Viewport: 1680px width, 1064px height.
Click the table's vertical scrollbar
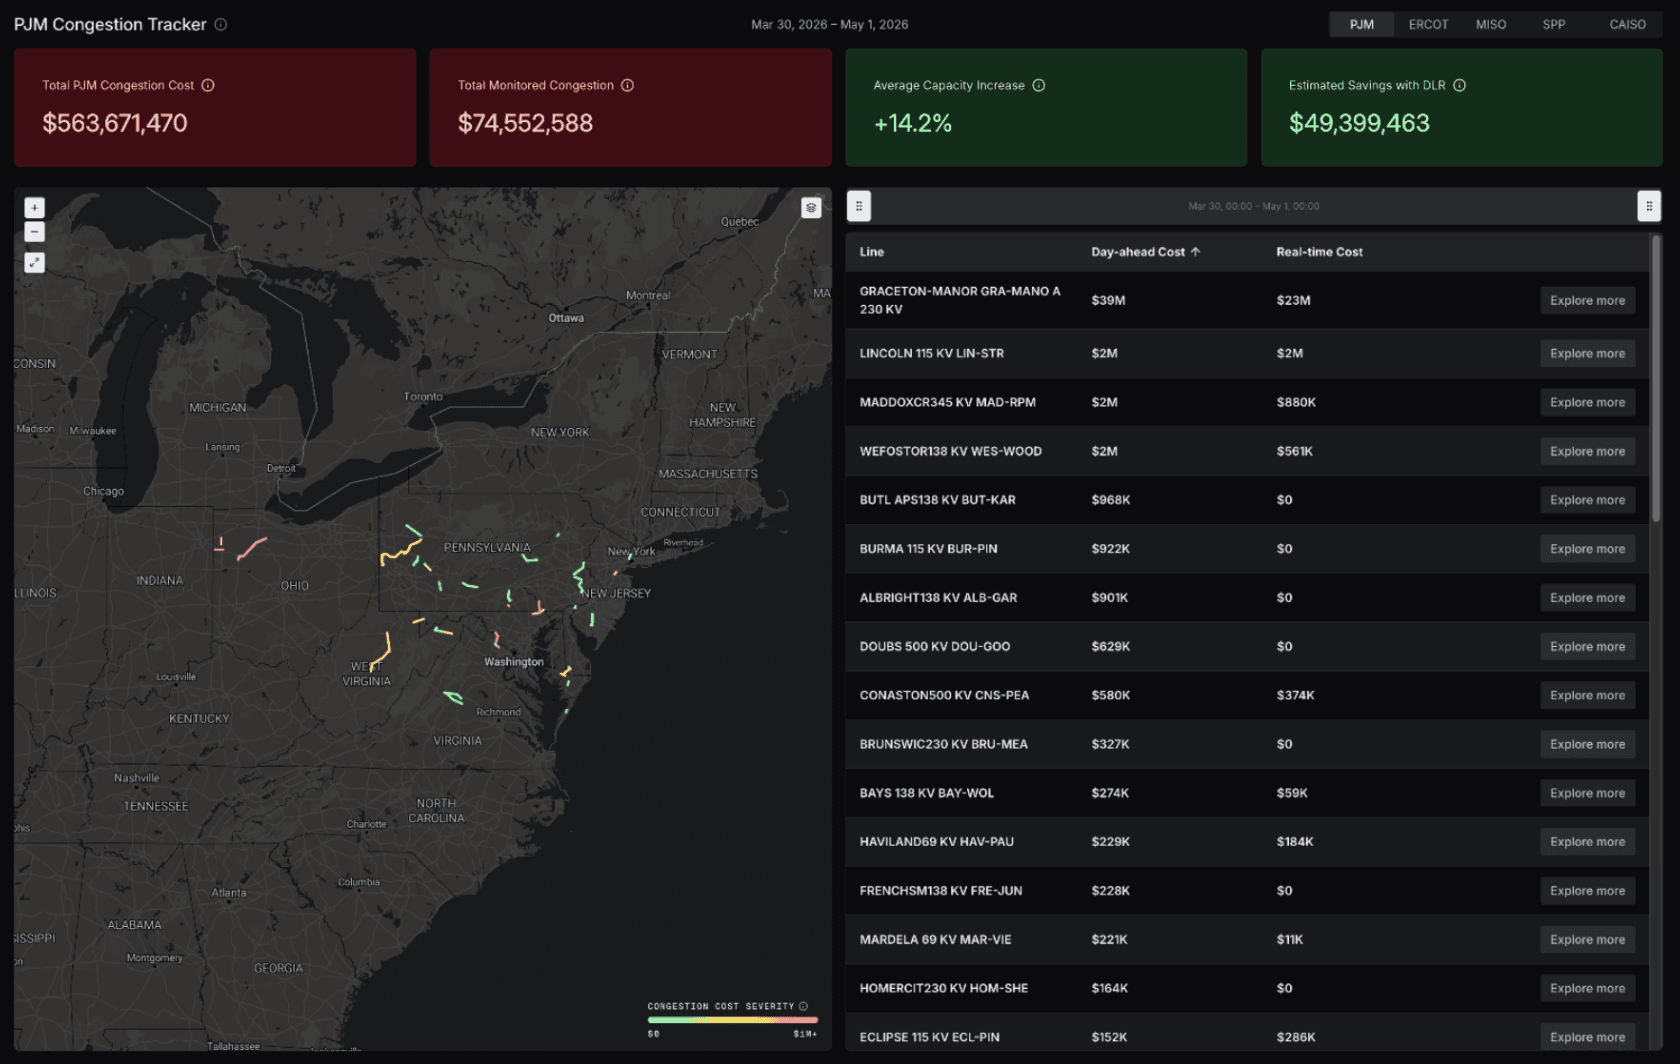[1656, 379]
